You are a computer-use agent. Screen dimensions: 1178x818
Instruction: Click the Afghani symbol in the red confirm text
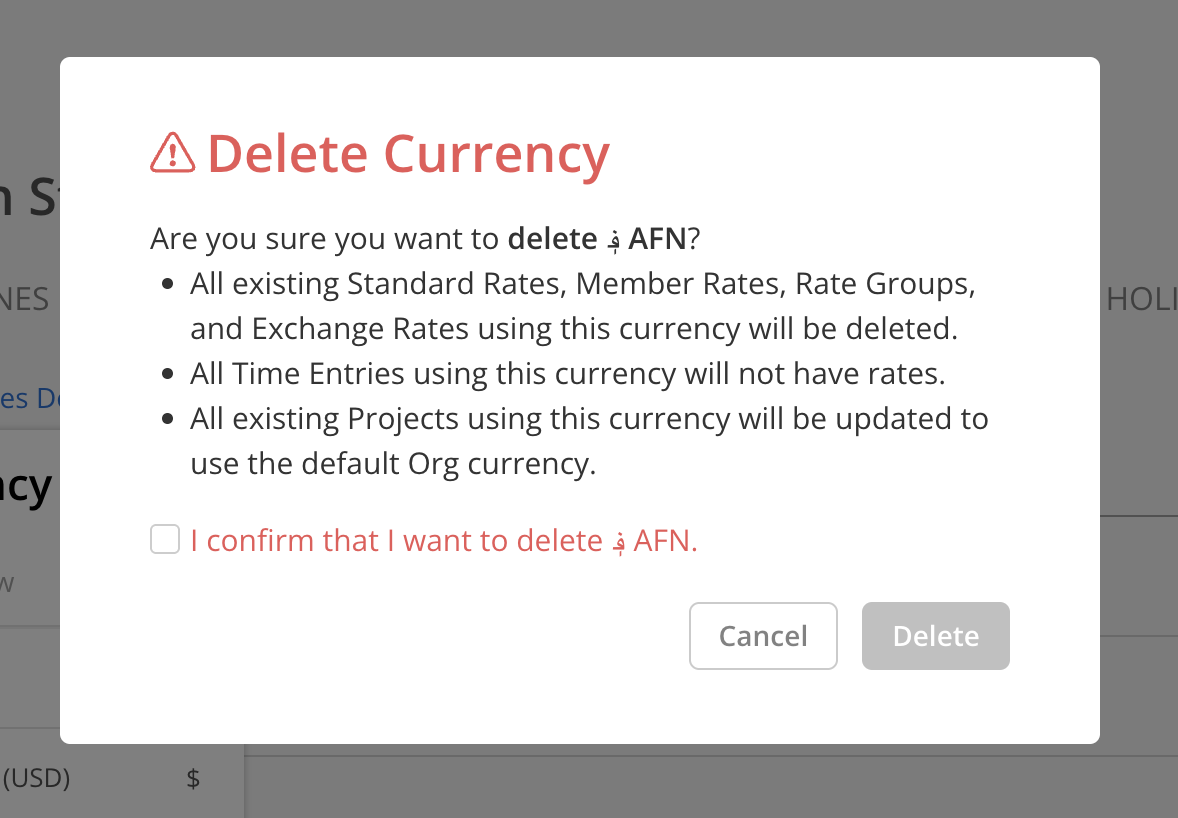pyautogui.click(x=619, y=542)
